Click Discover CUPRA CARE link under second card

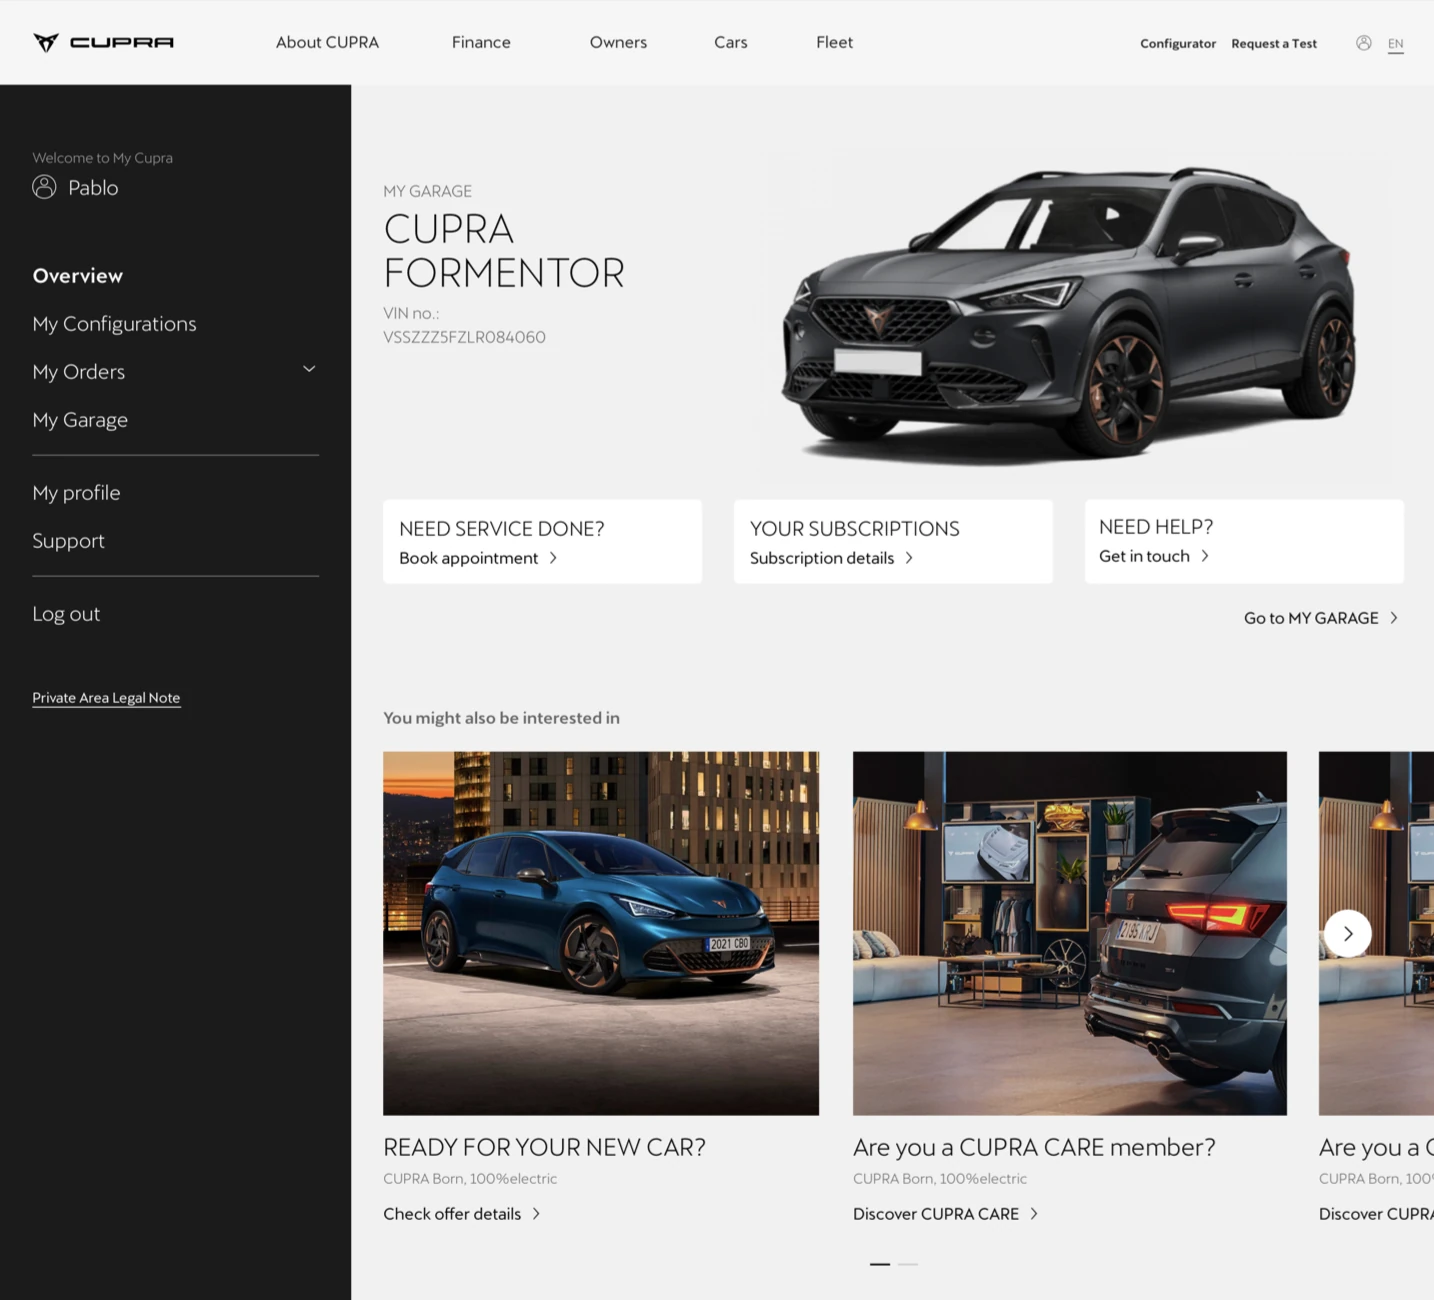936,1214
